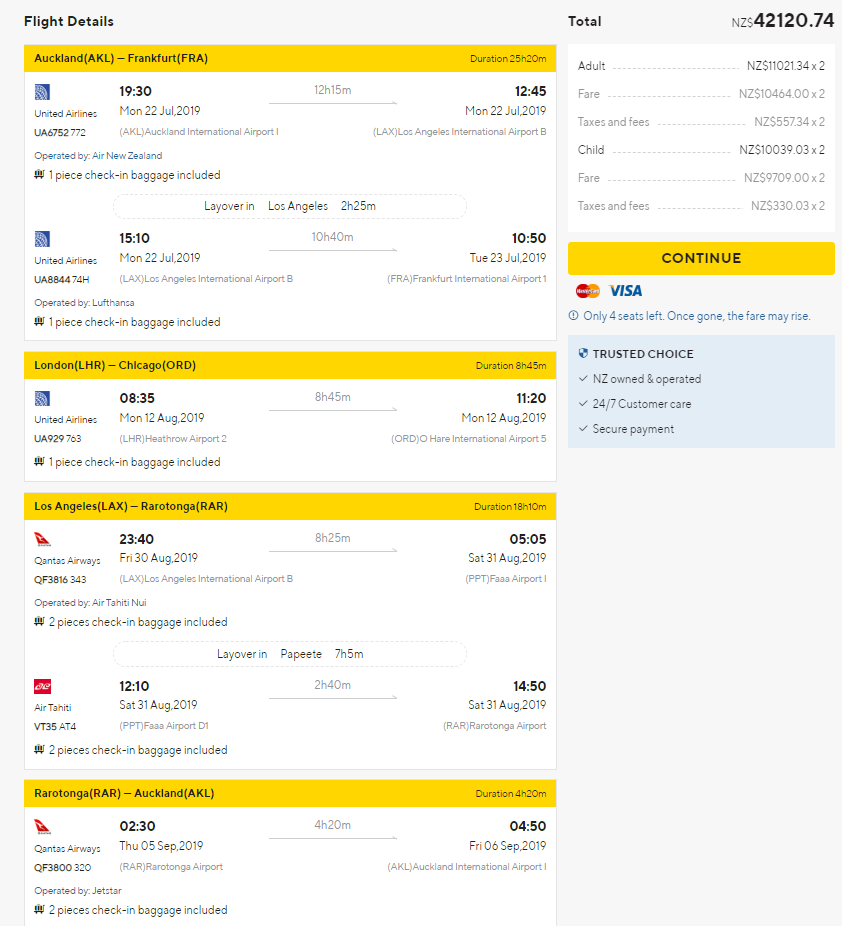Click the Layover in Papeete 7h5m box
Viewport: 842px width, 926px height.
point(290,654)
